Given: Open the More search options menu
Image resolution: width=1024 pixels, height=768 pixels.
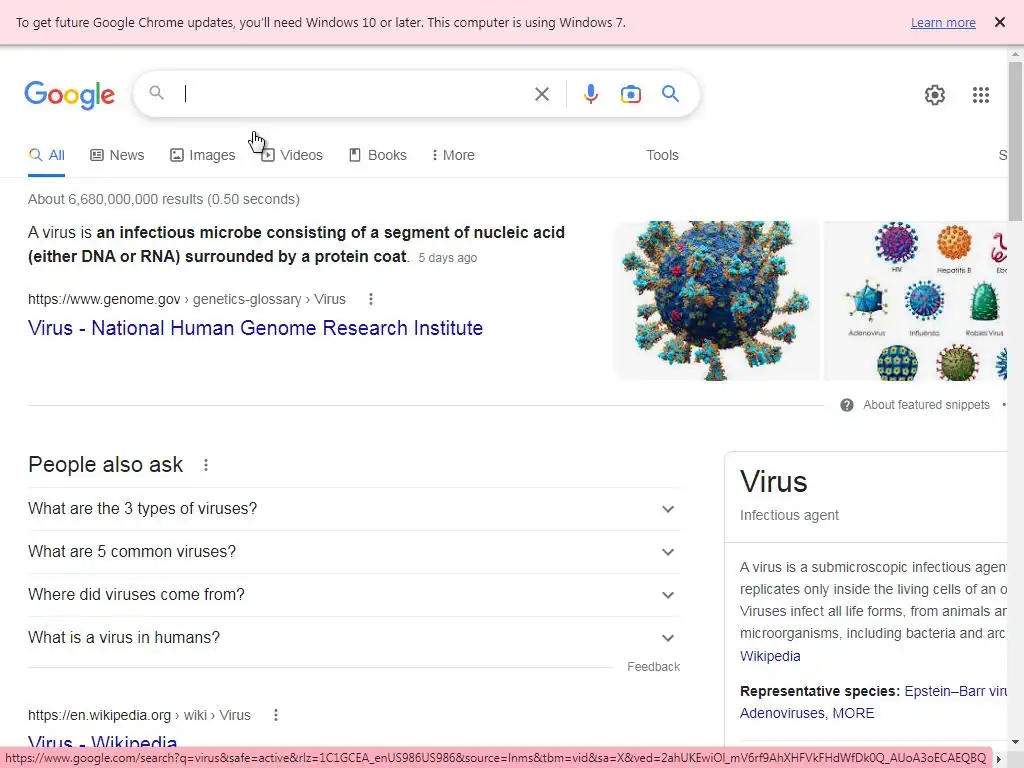Looking at the screenshot, I should click(453, 155).
